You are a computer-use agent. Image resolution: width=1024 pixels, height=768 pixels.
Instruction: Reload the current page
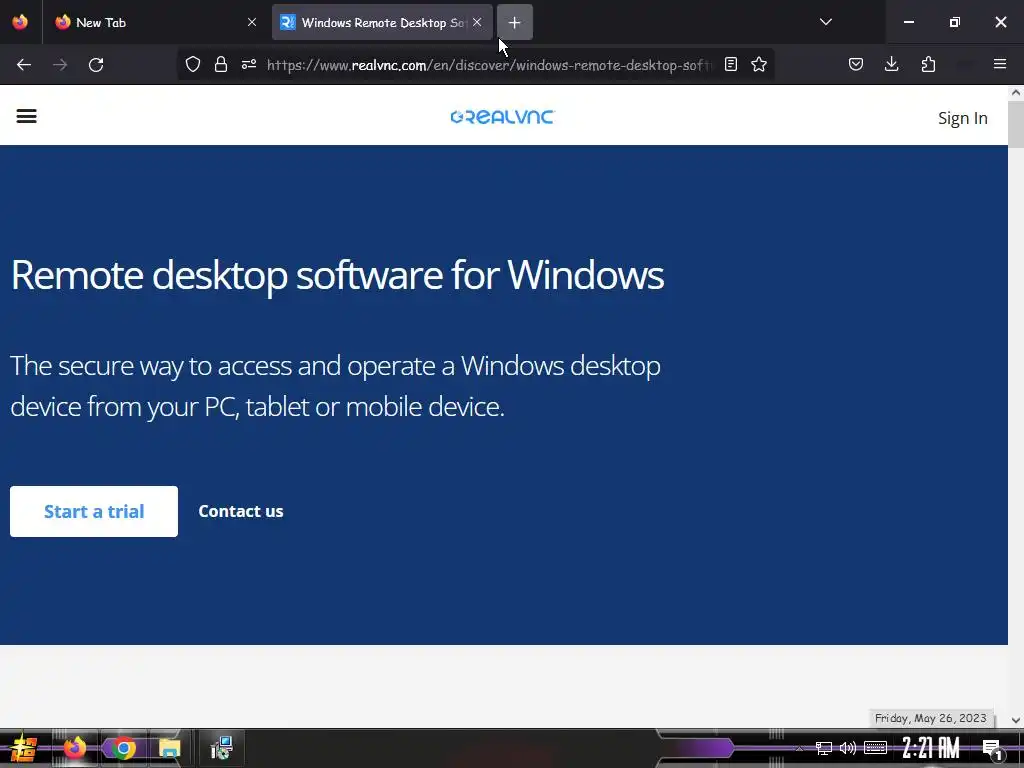[x=96, y=65]
